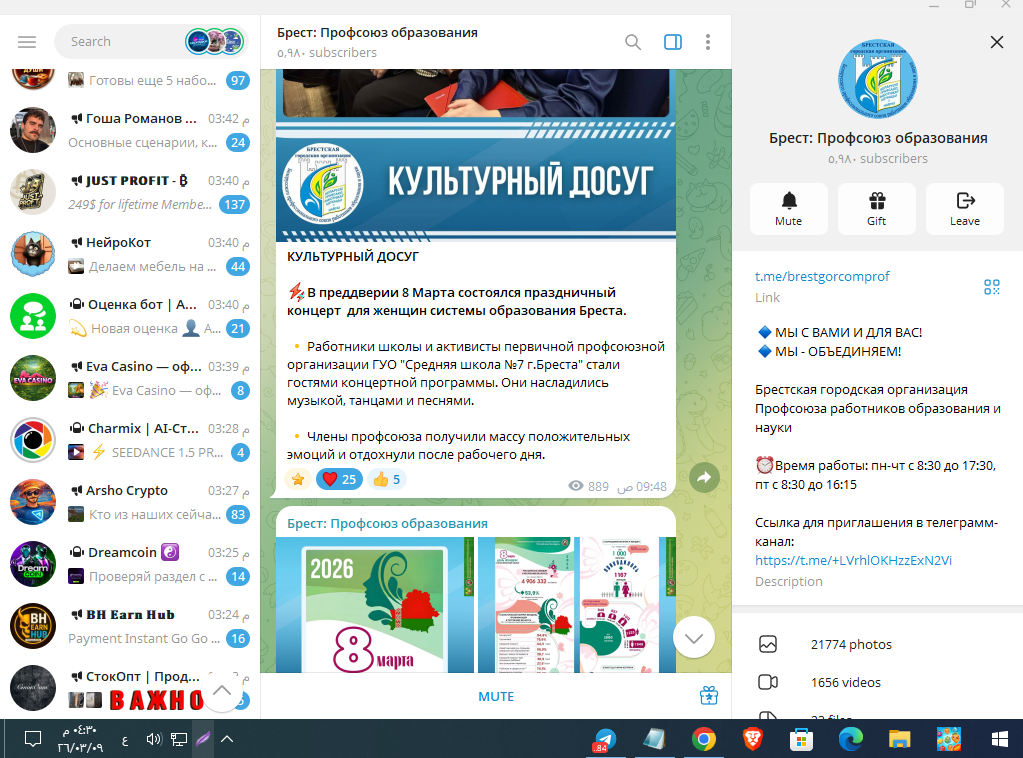Screen dimensions: 1023x758
Task: Click the channel title in chat header
Action: tap(377, 33)
